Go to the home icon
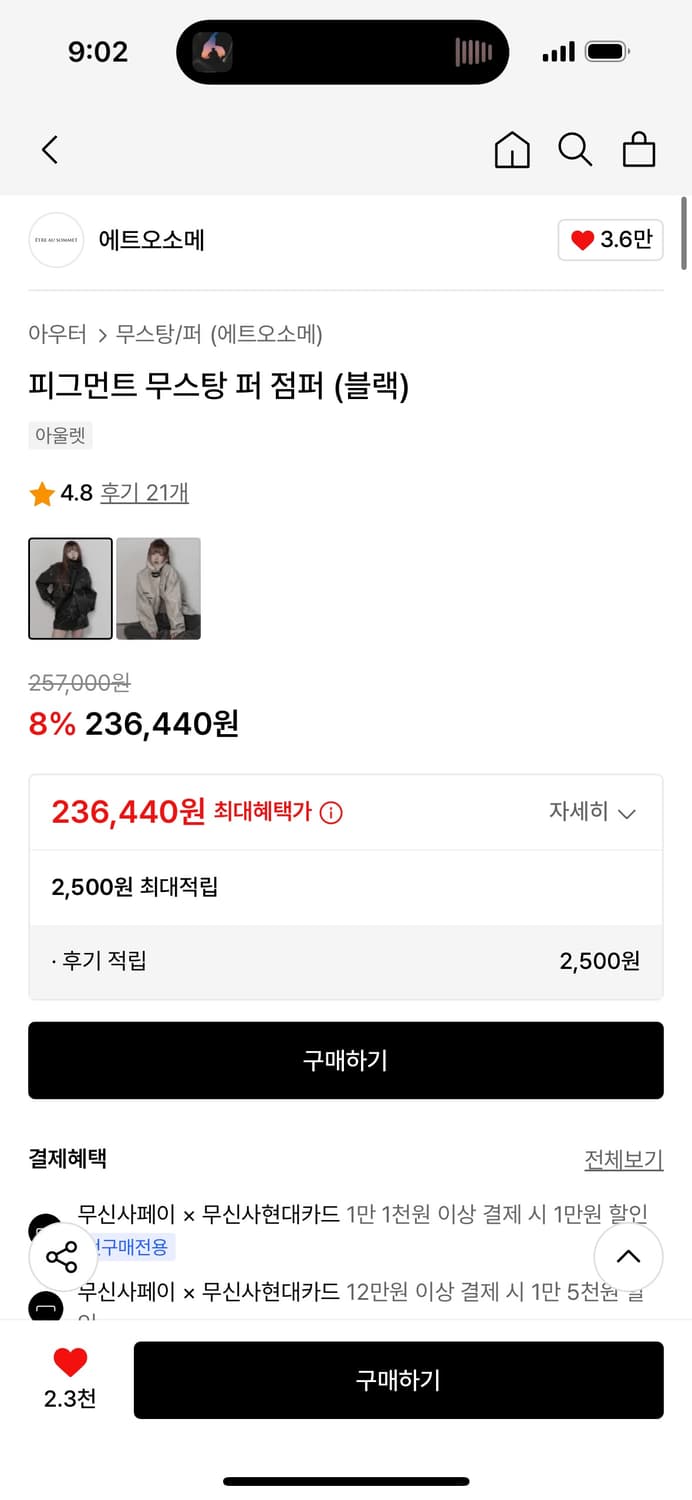 click(x=512, y=150)
